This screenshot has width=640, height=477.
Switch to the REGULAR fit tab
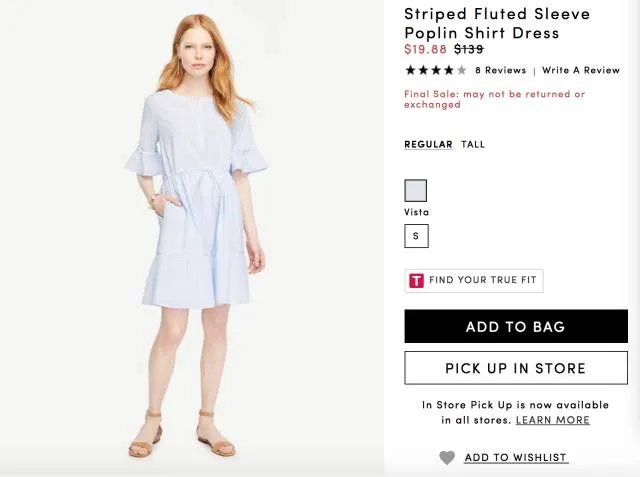(x=428, y=144)
